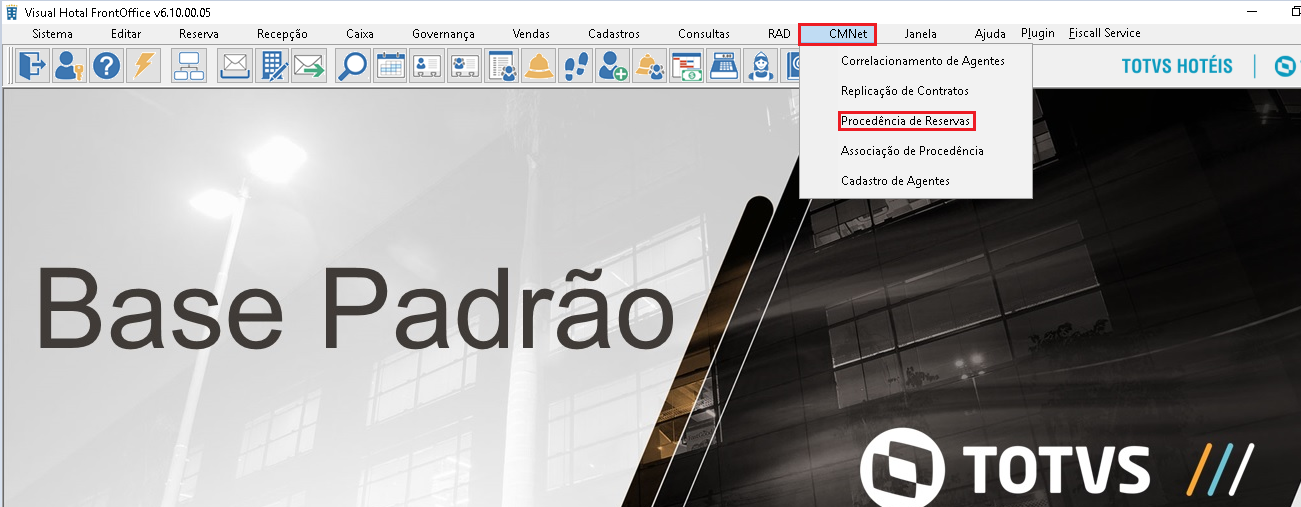The width and height of the screenshot is (1301, 507).
Task: Click the user with key icon
Action: (x=69, y=67)
